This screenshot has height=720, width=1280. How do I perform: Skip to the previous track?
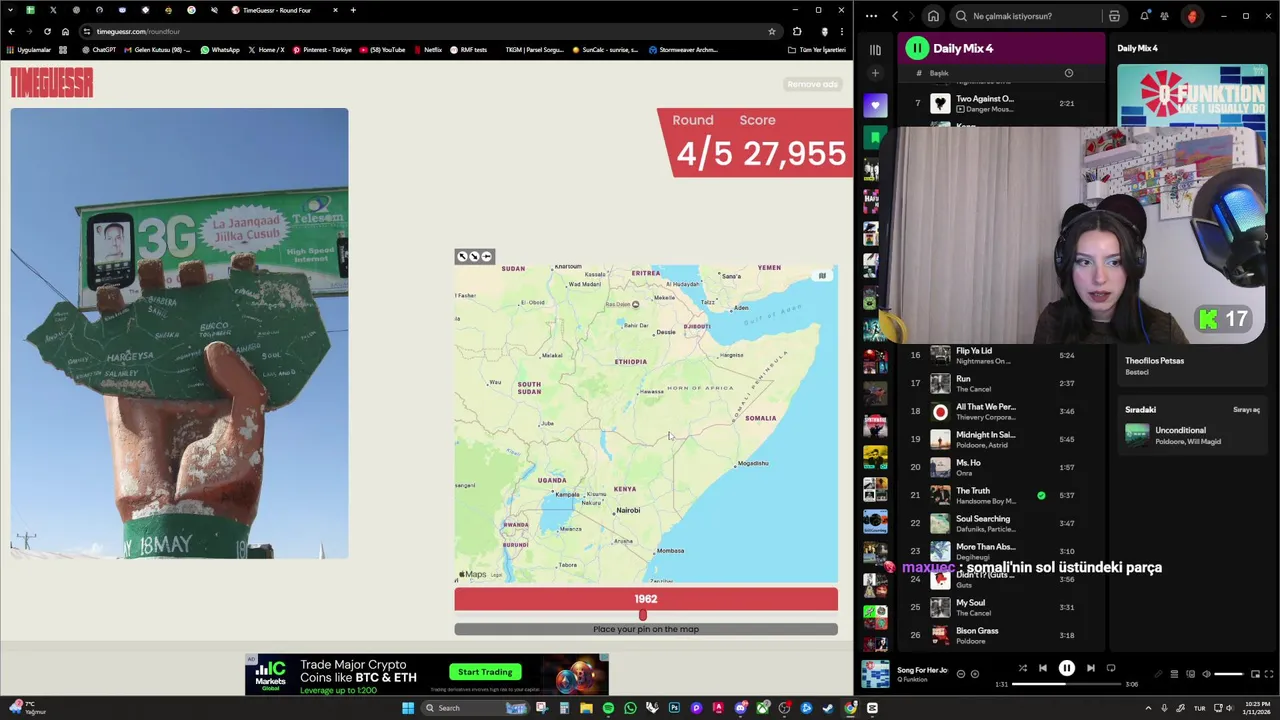click(1042, 668)
